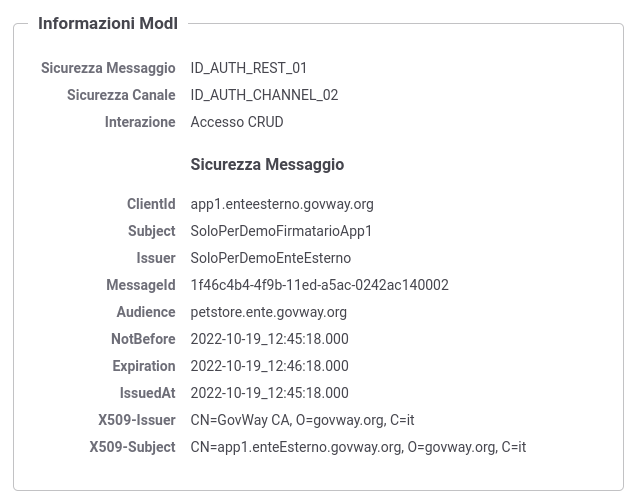Click the Interazione label
The image size is (637, 498).
click(140, 122)
